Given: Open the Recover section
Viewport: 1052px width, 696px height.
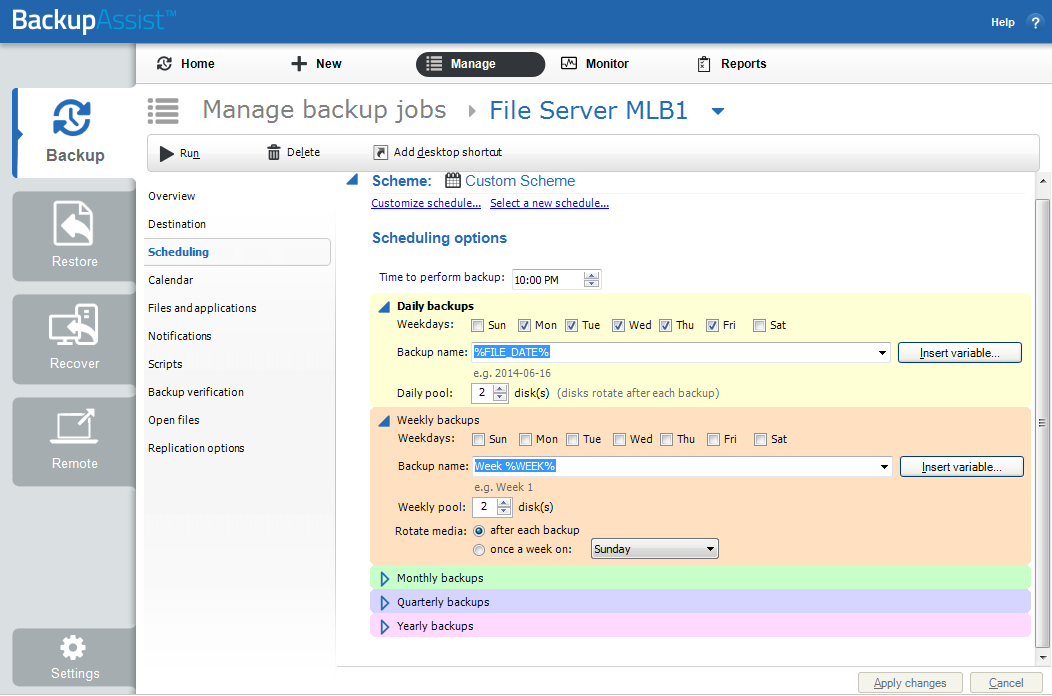Looking at the screenshot, I should [74, 338].
